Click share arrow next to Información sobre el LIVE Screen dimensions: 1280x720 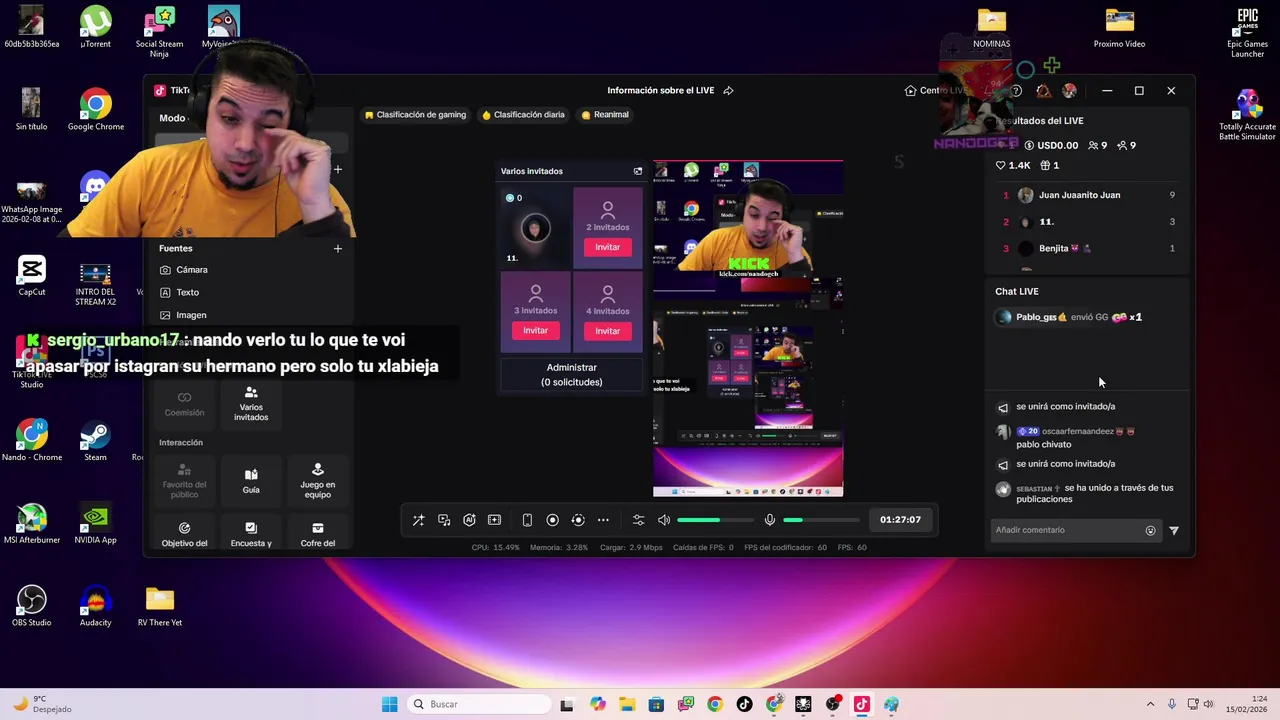point(728,90)
